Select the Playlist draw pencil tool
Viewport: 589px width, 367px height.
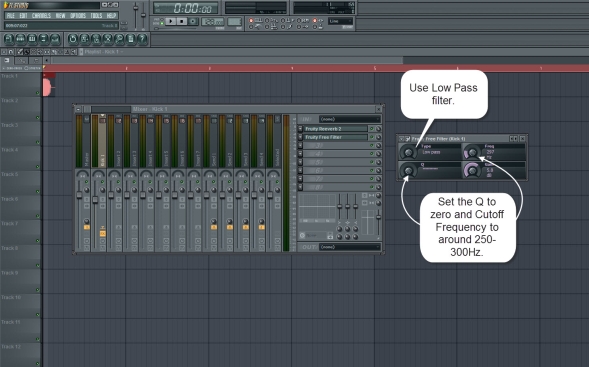pyautogui.click(x=20, y=52)
